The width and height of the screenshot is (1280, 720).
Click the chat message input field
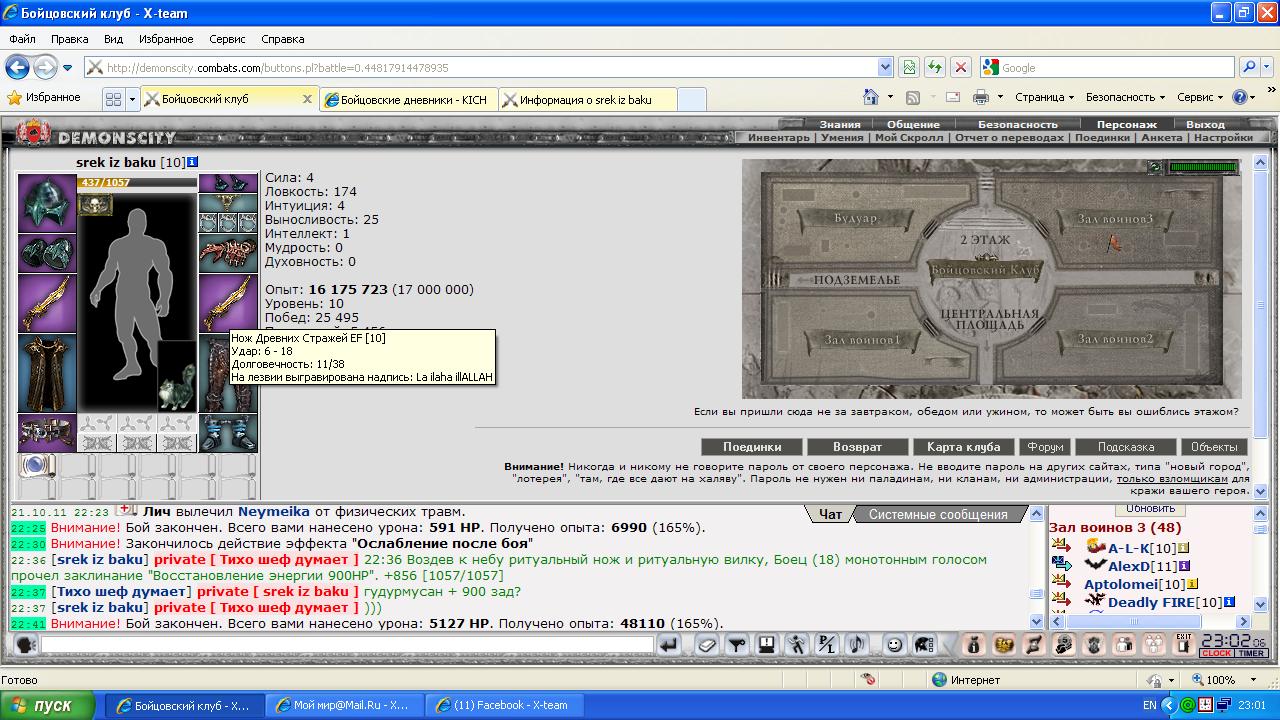347,646
